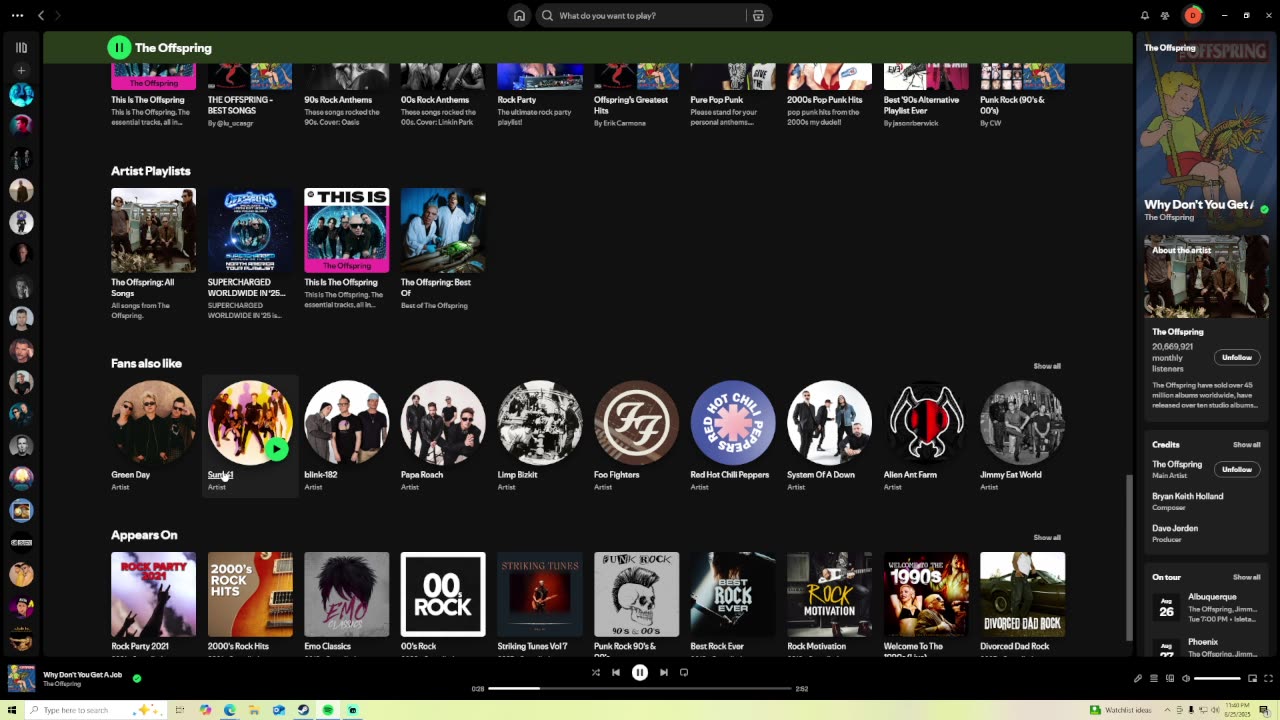
Task: Unfollow The Offspring in About the artist
Action: click(x=1237, y=357)
